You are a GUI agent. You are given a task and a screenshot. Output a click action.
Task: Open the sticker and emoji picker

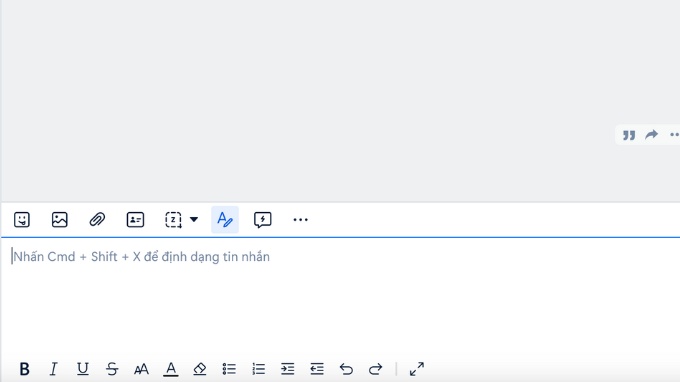tap(22, 219)
